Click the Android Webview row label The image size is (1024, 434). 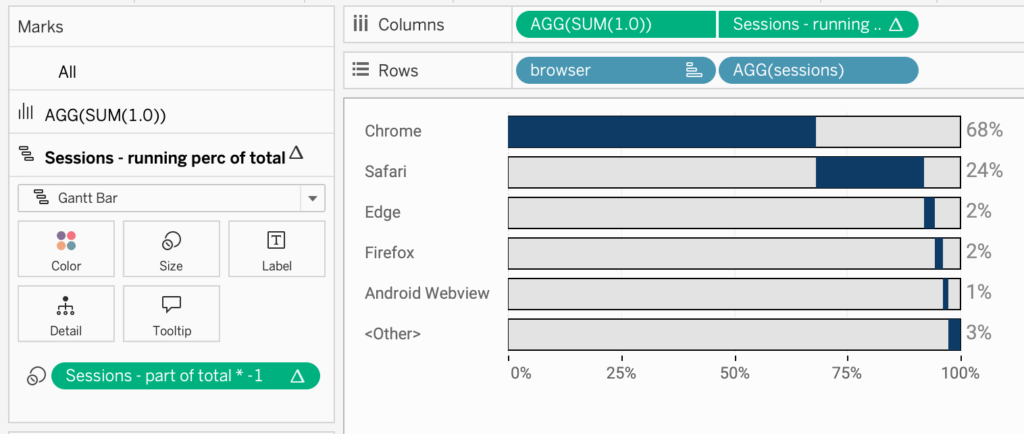[427, 293]
